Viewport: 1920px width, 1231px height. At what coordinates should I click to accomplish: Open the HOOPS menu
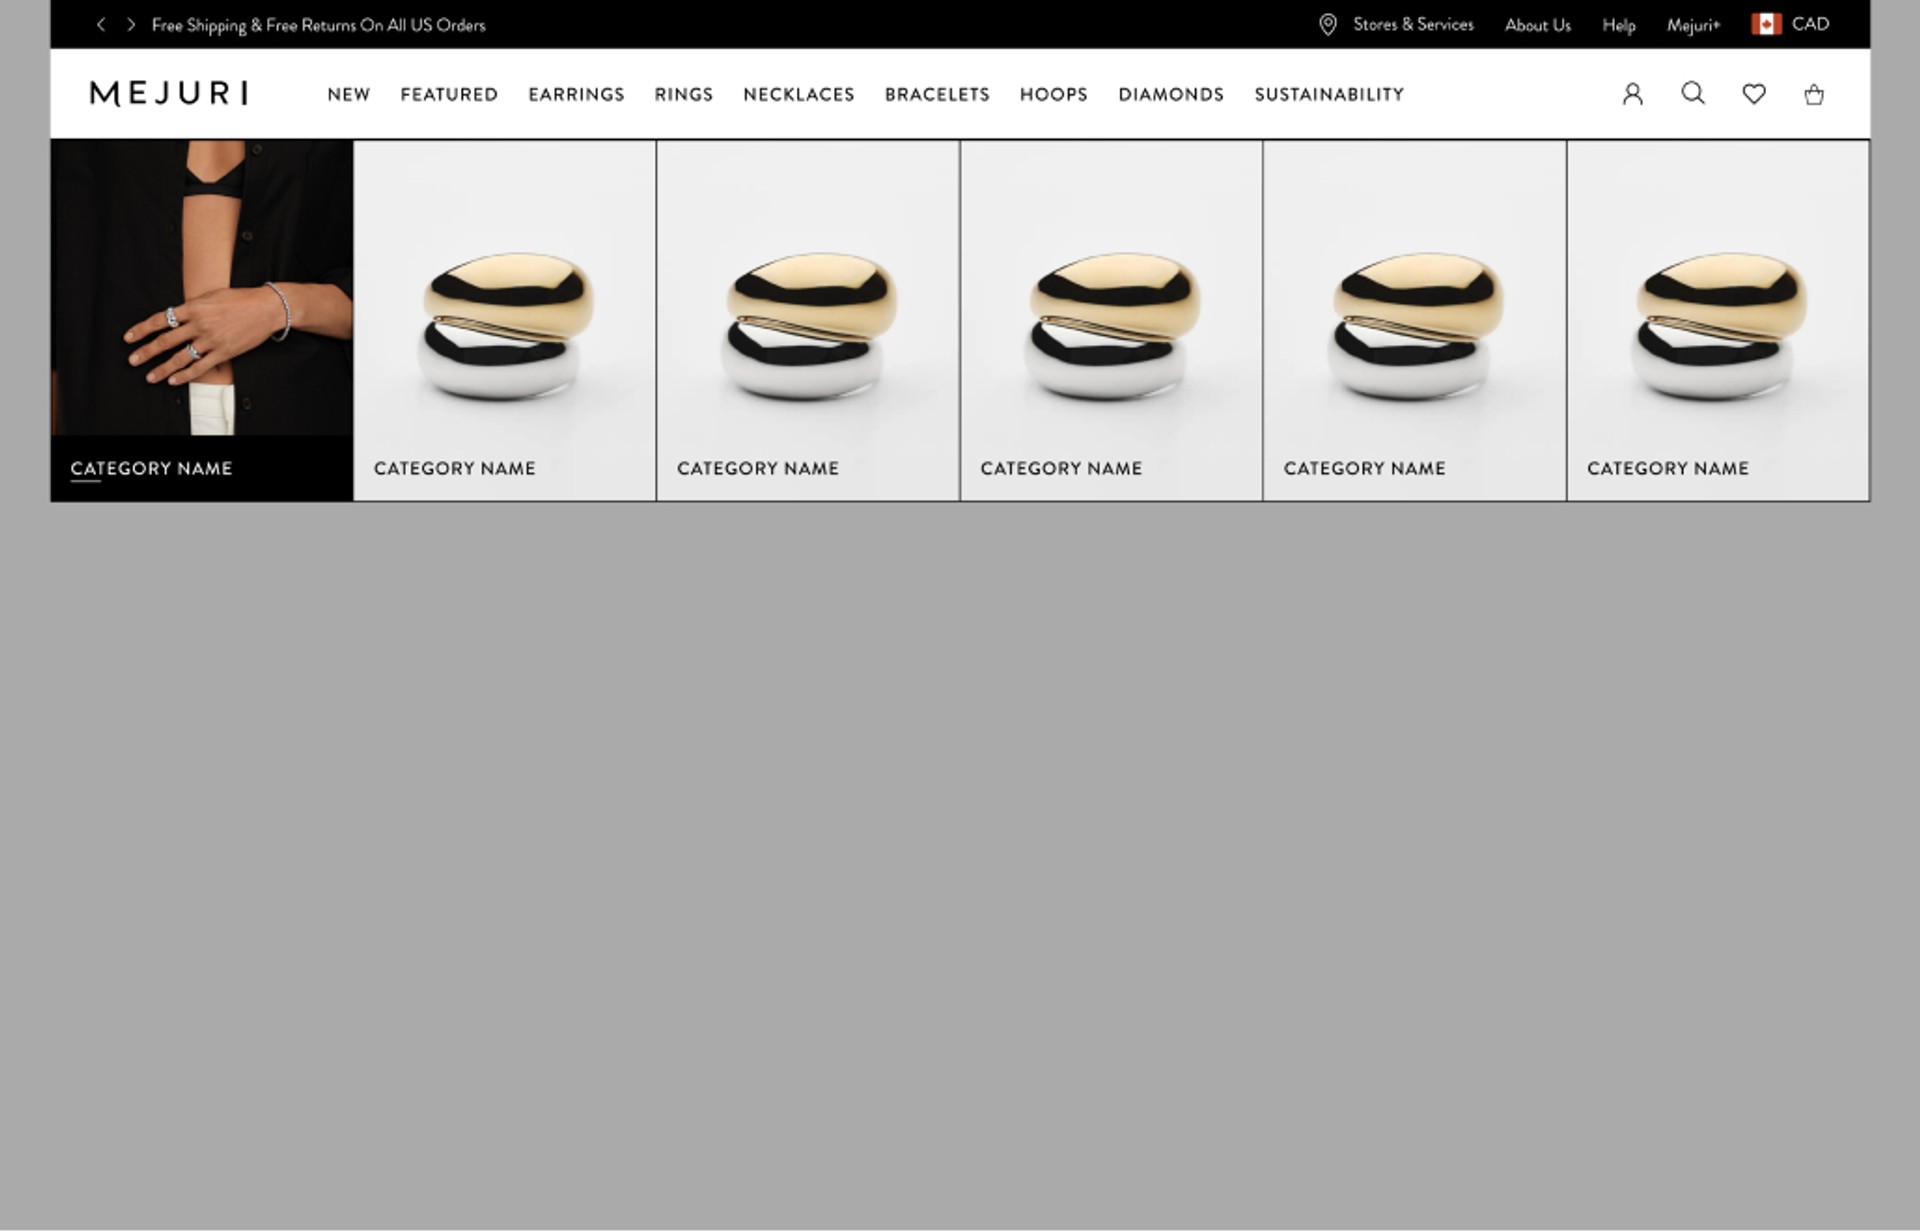click(x=1054, y=94)
